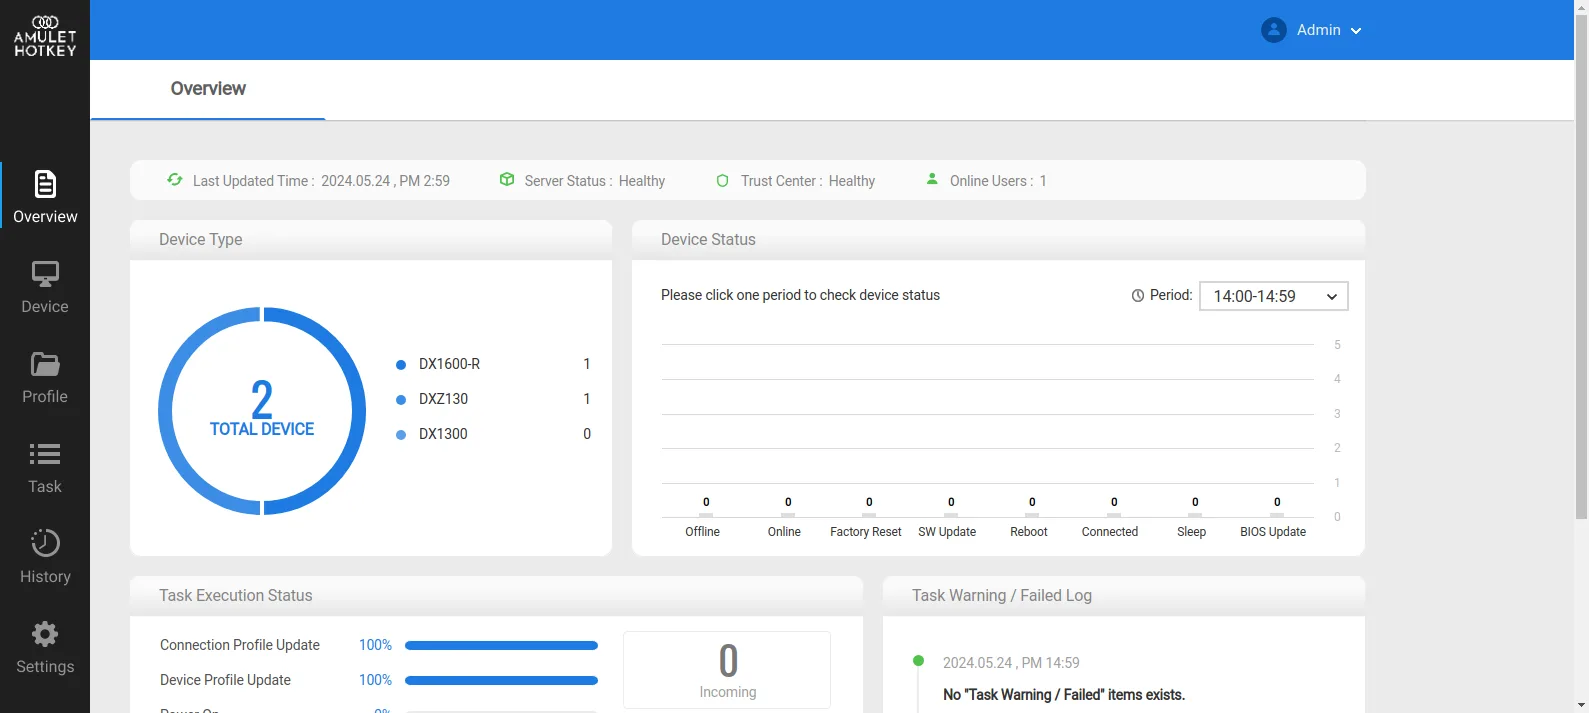This screenshot has height=713, width=1589.
Task: Click the Trust Center shield icon
Action: 723,181
